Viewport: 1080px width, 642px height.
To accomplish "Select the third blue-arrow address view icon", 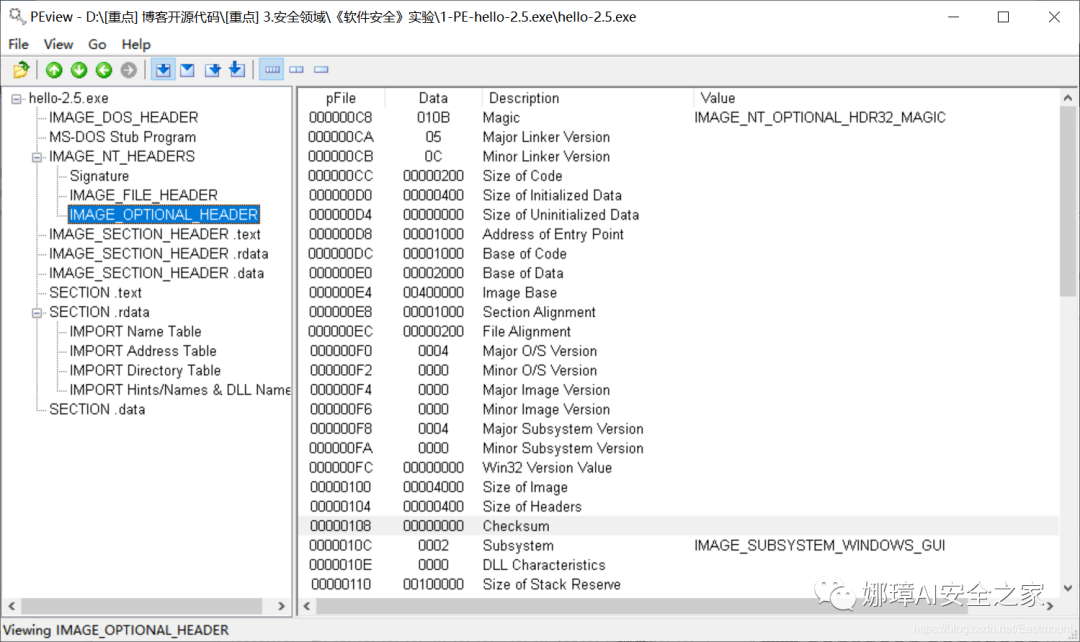I will pos(212,70).
